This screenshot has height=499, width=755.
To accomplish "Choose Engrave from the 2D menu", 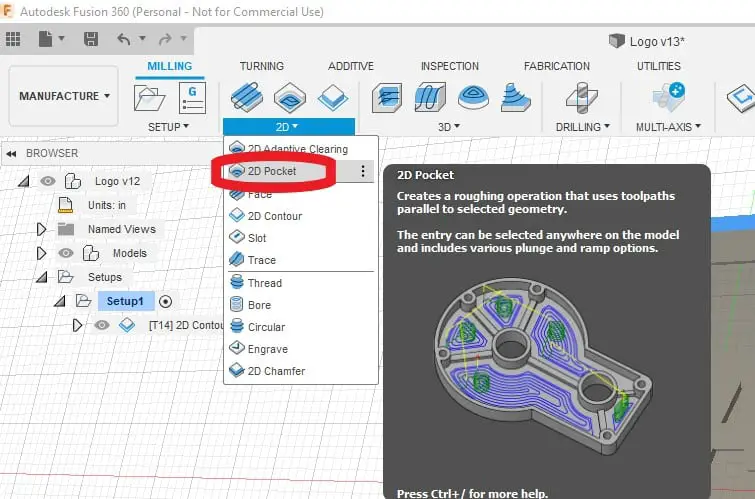I will (x=299, y=349).
